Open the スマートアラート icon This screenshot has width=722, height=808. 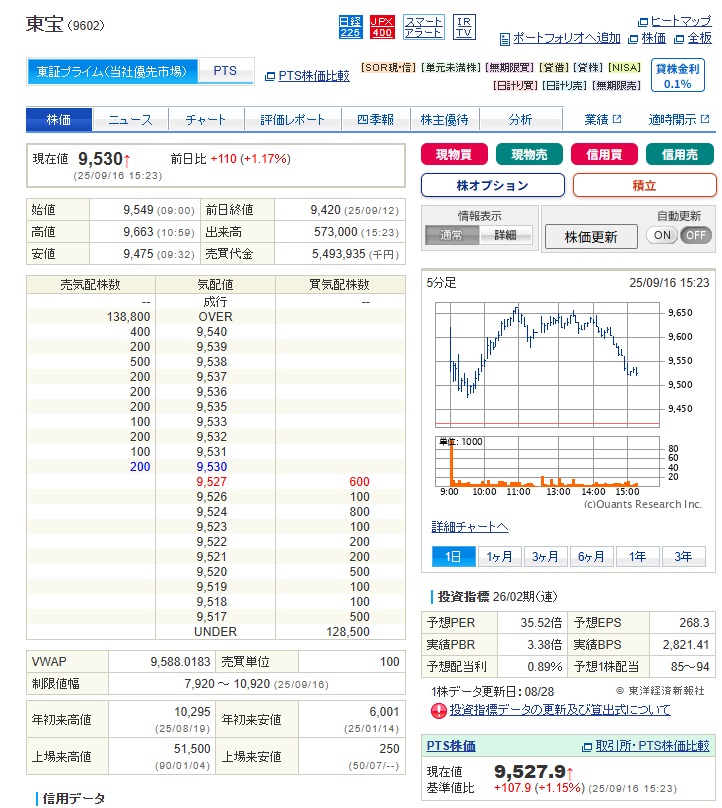point(423,27)
